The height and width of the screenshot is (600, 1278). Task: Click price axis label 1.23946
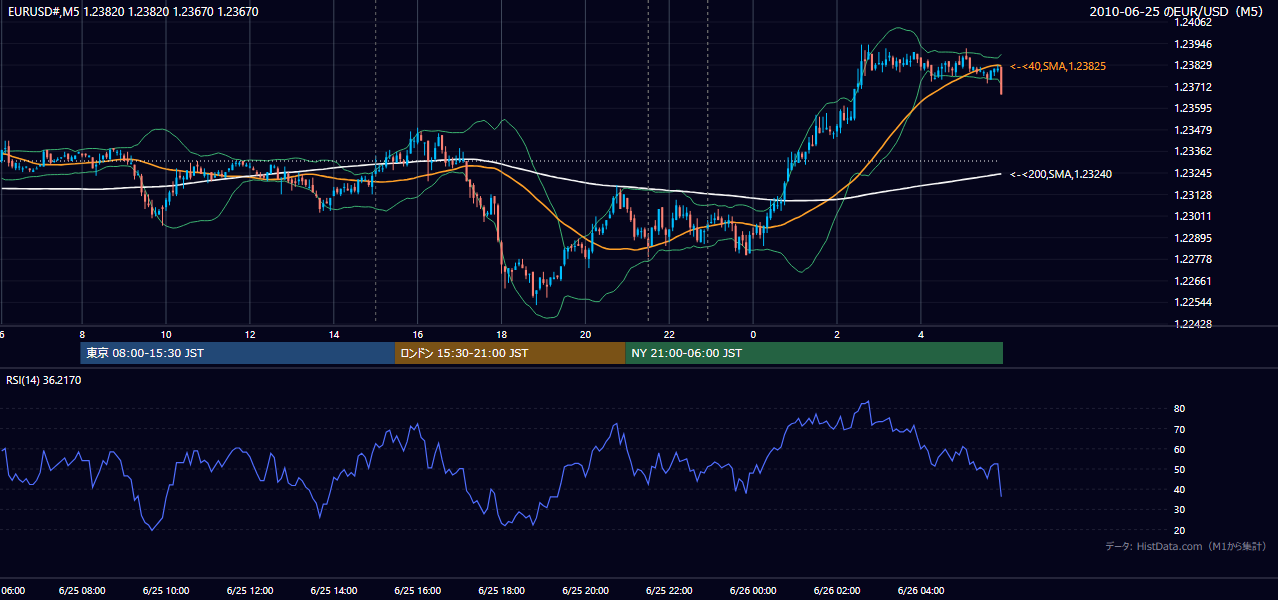point(1194,44)
